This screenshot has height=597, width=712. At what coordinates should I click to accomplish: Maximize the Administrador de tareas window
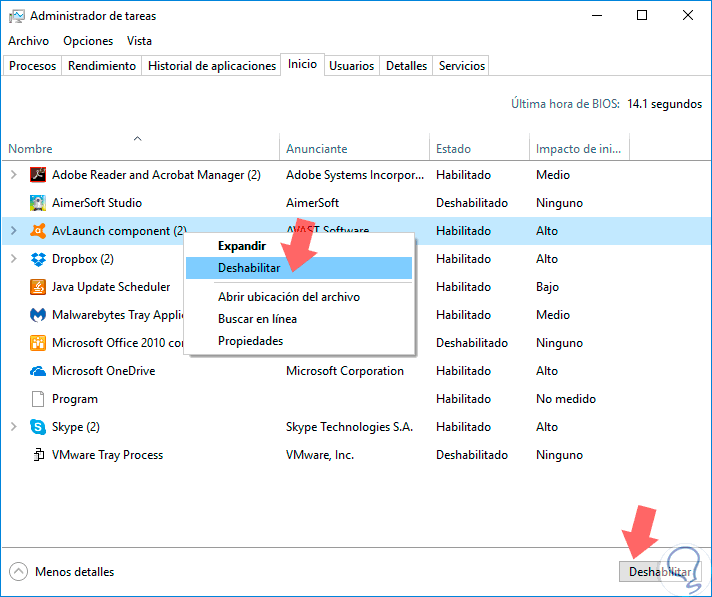click(x=642, y=15)
